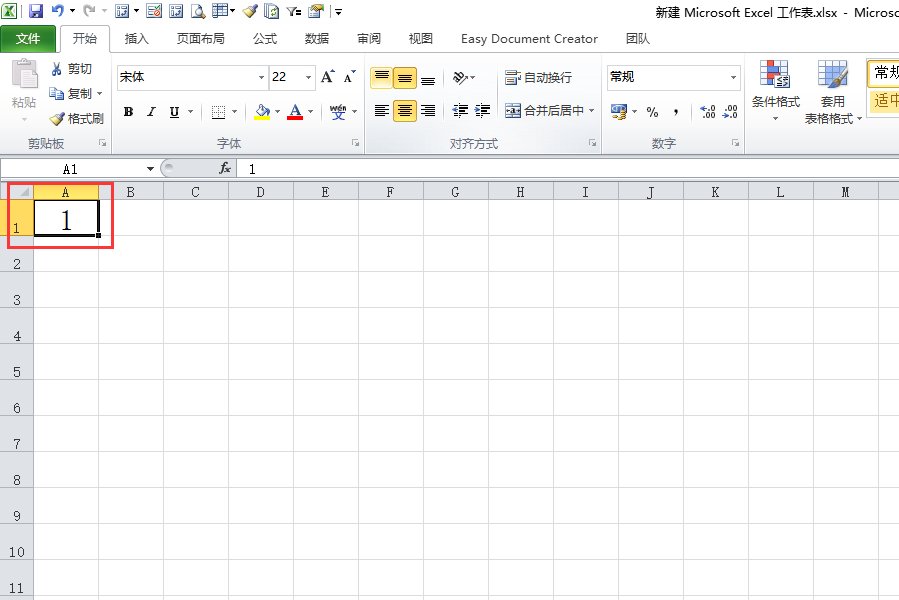Screen dimensions: 899x600
Task: Click the Cut (剪切) scissors icon
Action: 57,69
